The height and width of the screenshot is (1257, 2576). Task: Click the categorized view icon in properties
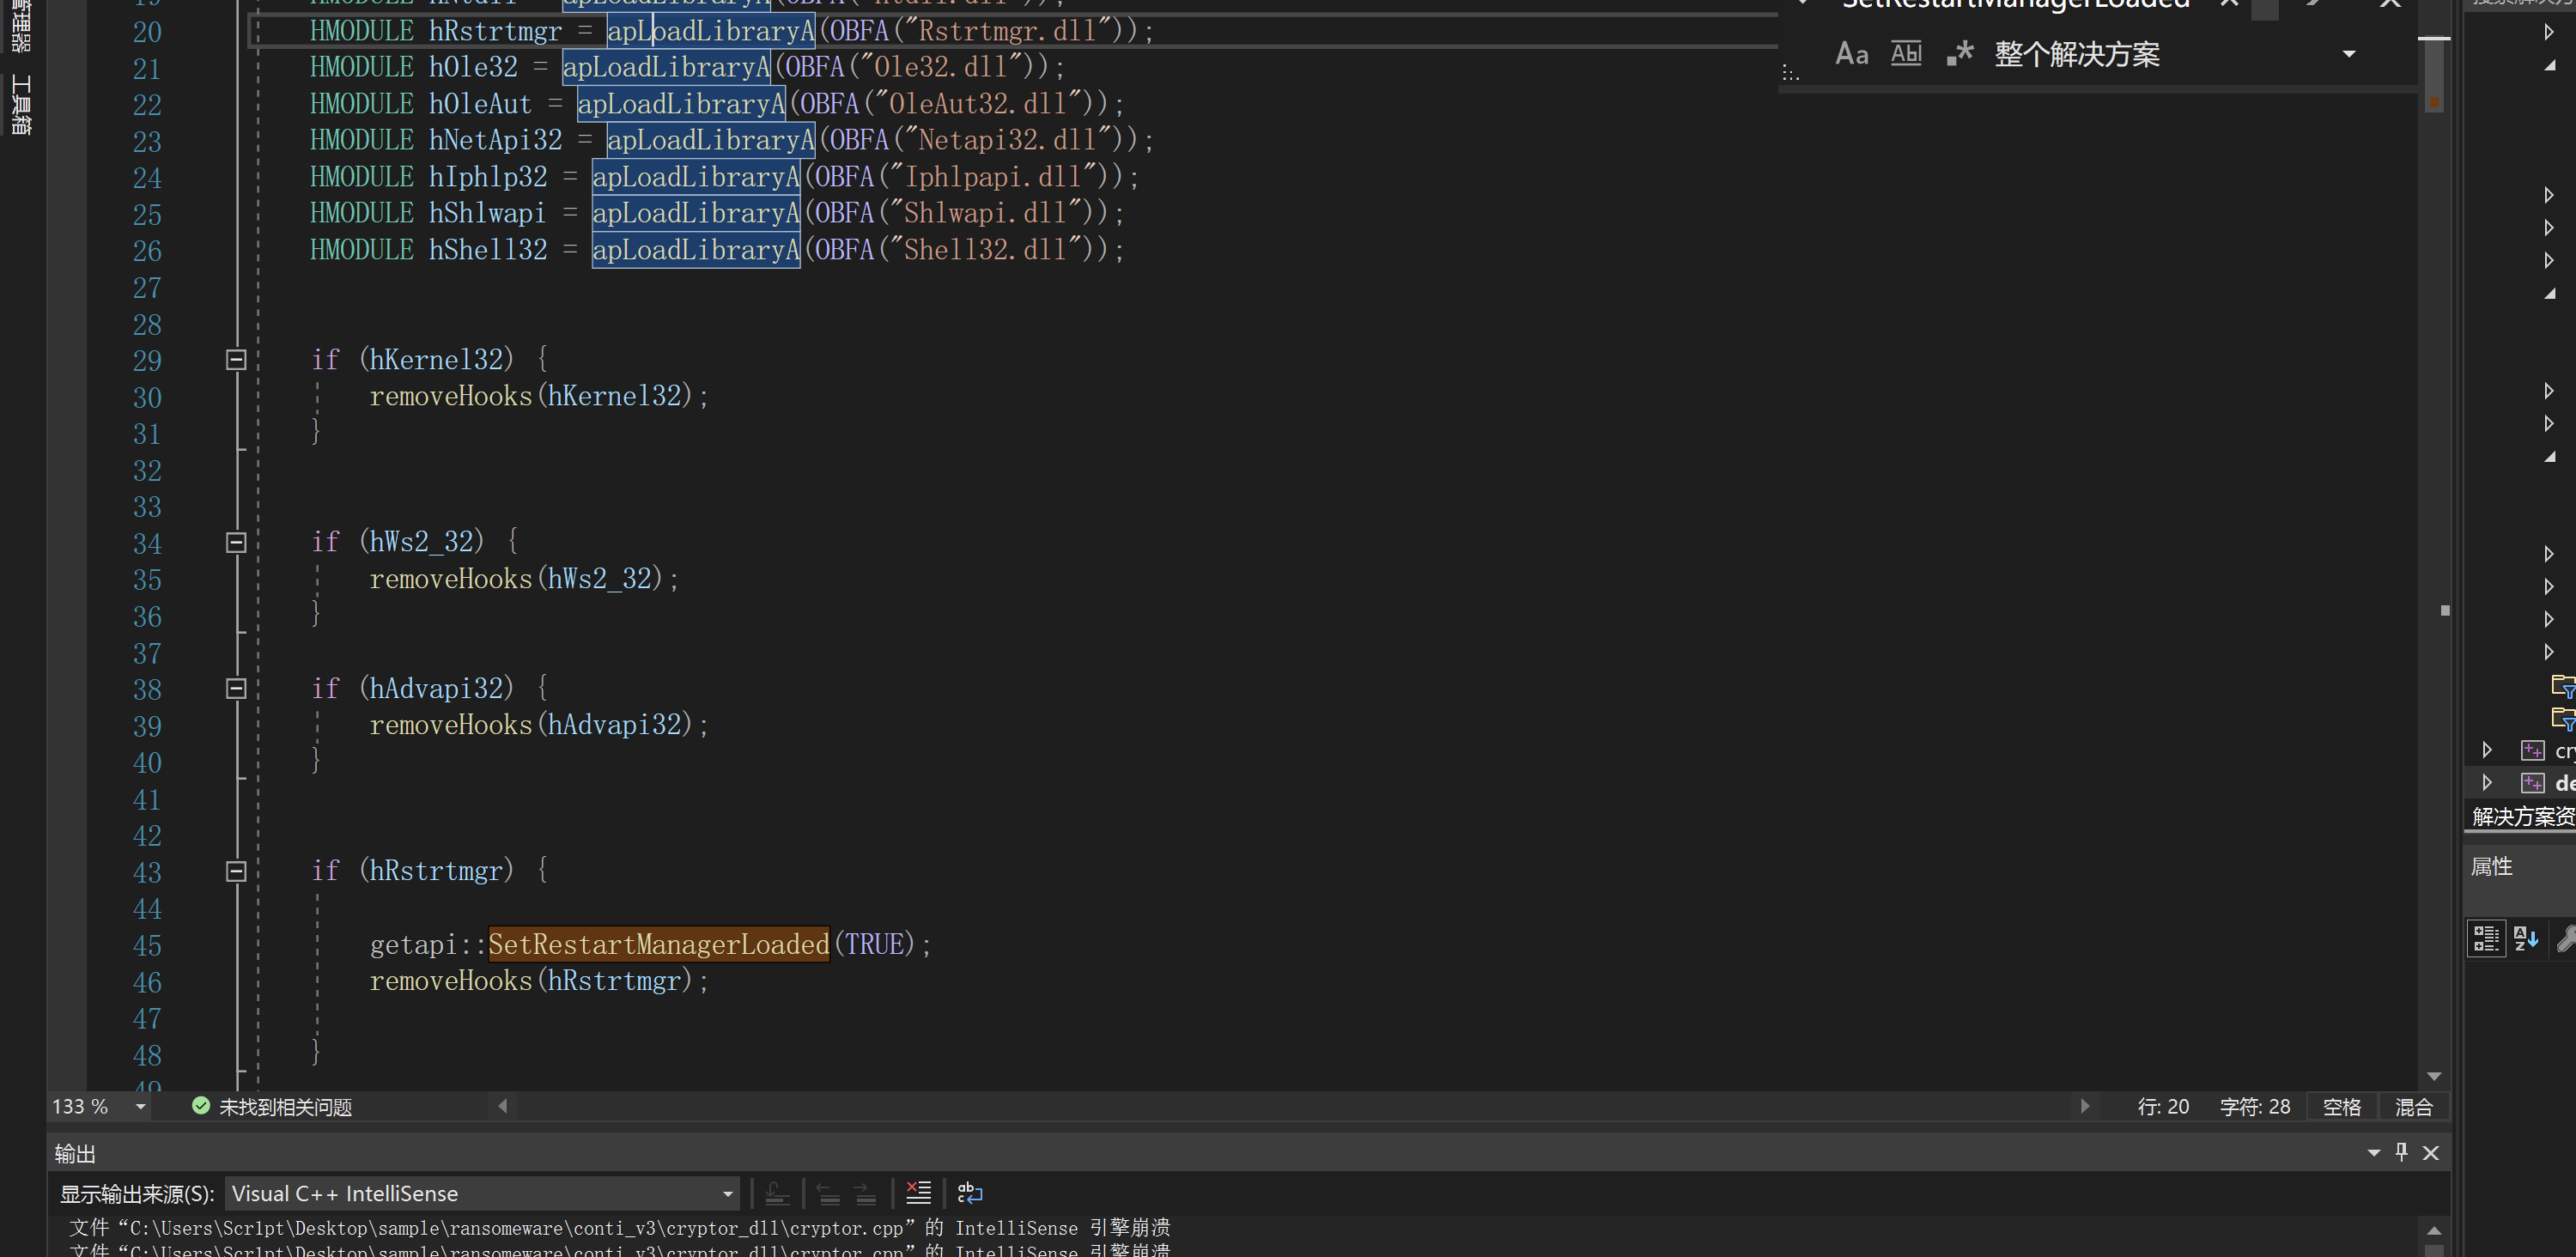tap(2486, 938)
